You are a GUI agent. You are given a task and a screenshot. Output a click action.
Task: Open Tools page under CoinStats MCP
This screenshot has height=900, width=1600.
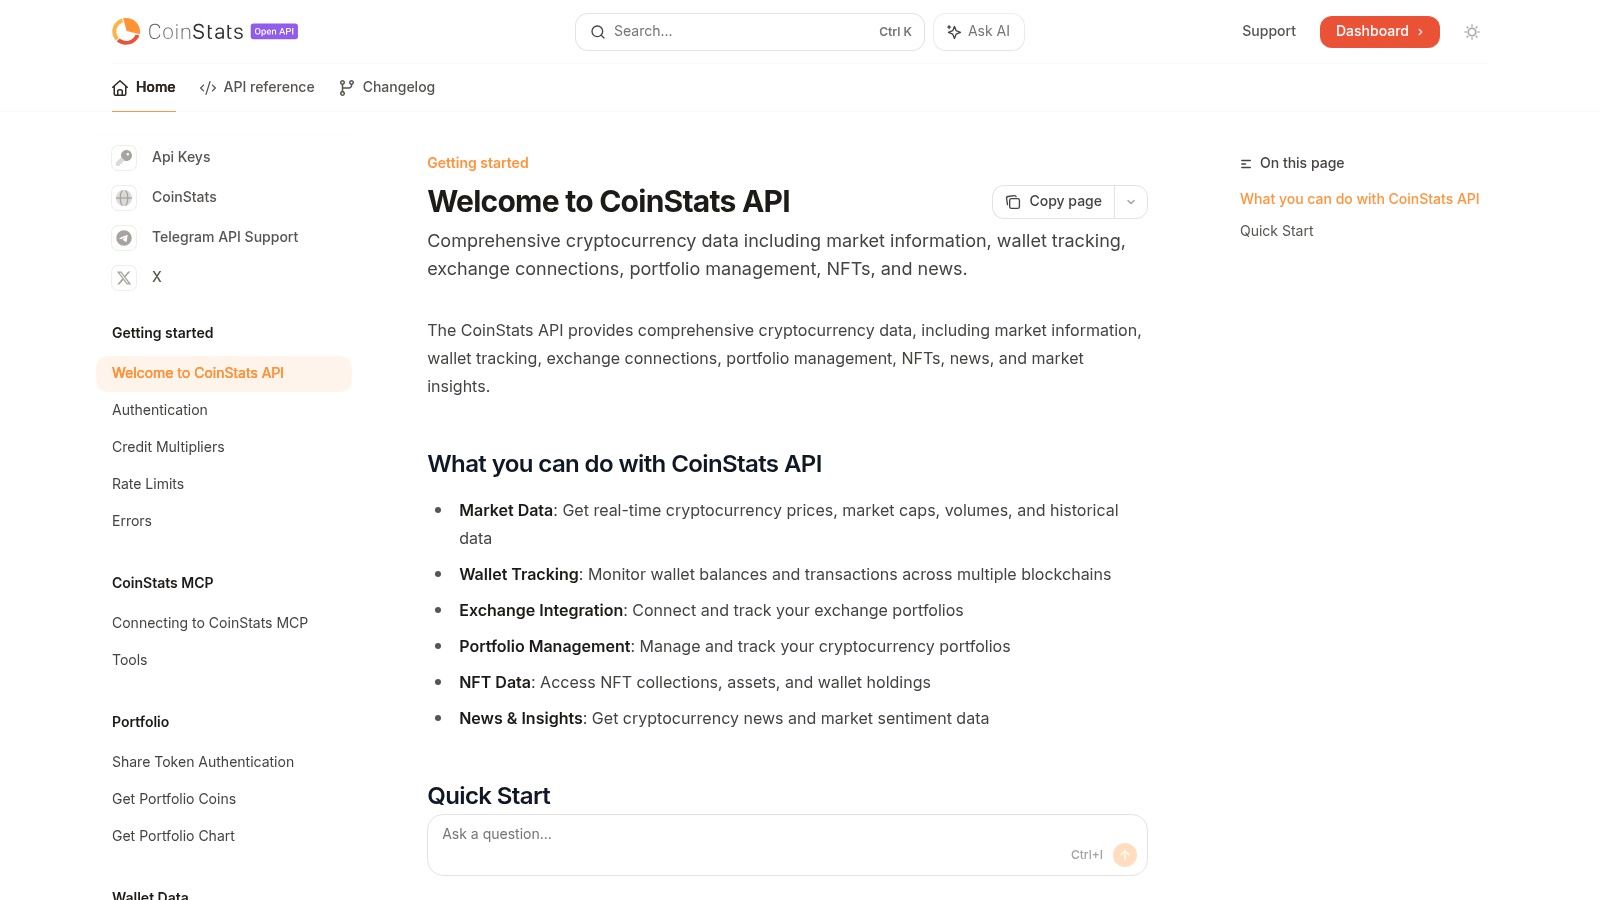coord(130,660)
